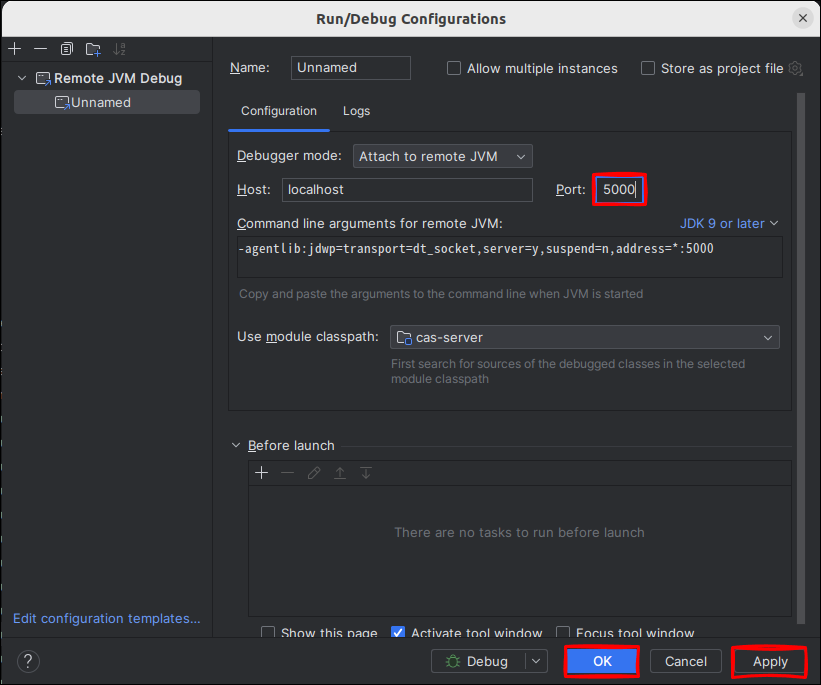Open the help question mark icon

[x=28, y=661]
